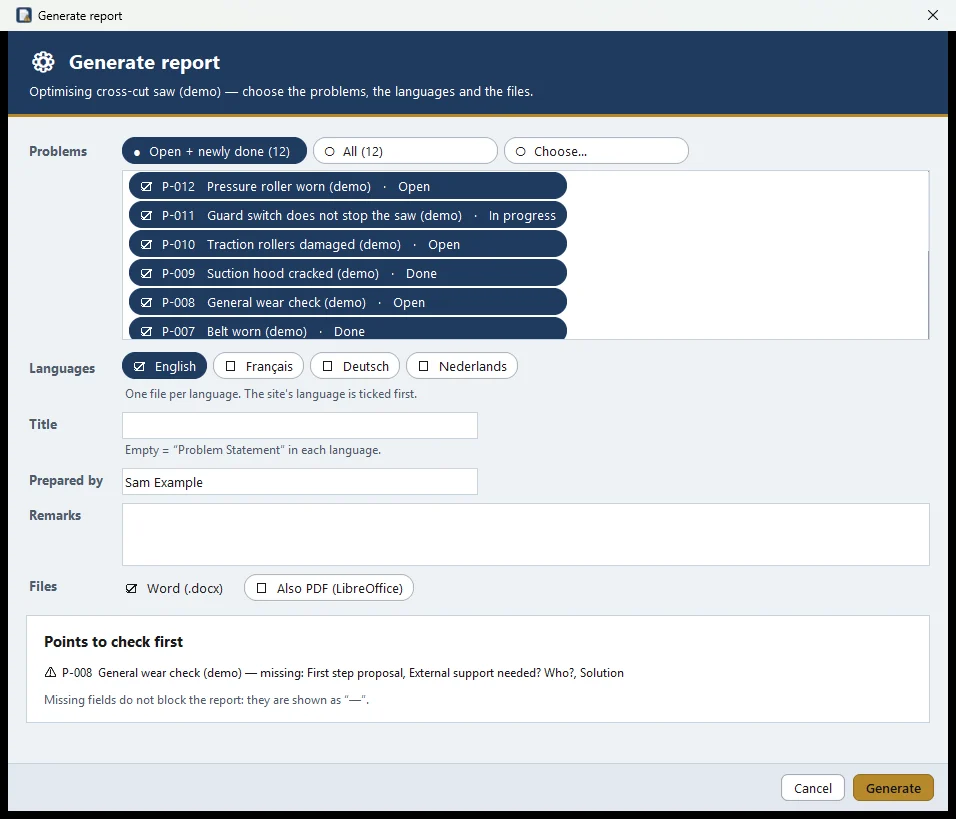Untick P-008 General wear check in problems list
Viewport: 956px width, 819px height.
point(348,302)
